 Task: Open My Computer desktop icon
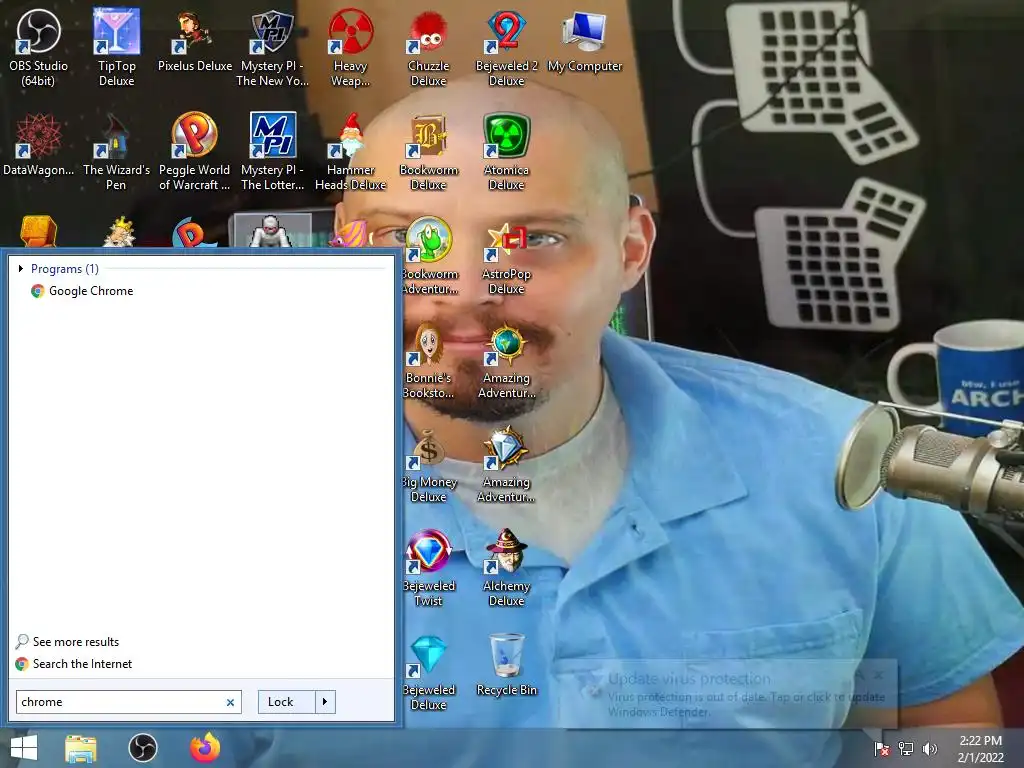(584, 41)
